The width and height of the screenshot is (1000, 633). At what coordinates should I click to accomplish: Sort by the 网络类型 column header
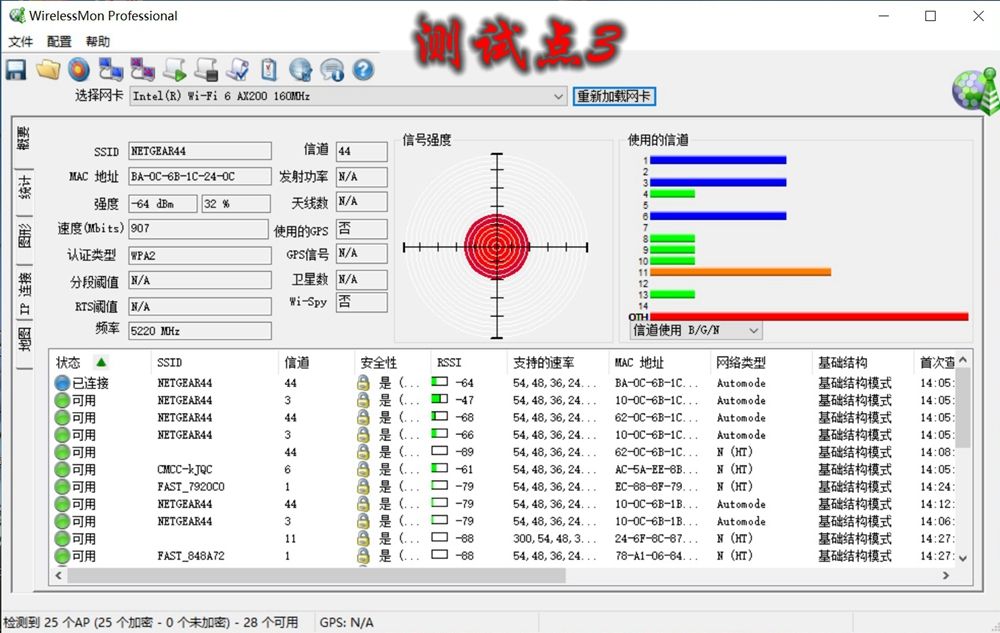coord(740,363)
